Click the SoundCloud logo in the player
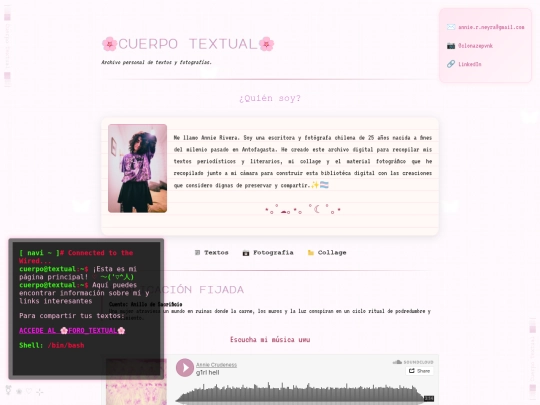Screen dimensions: 540x405 coord(413,362)
